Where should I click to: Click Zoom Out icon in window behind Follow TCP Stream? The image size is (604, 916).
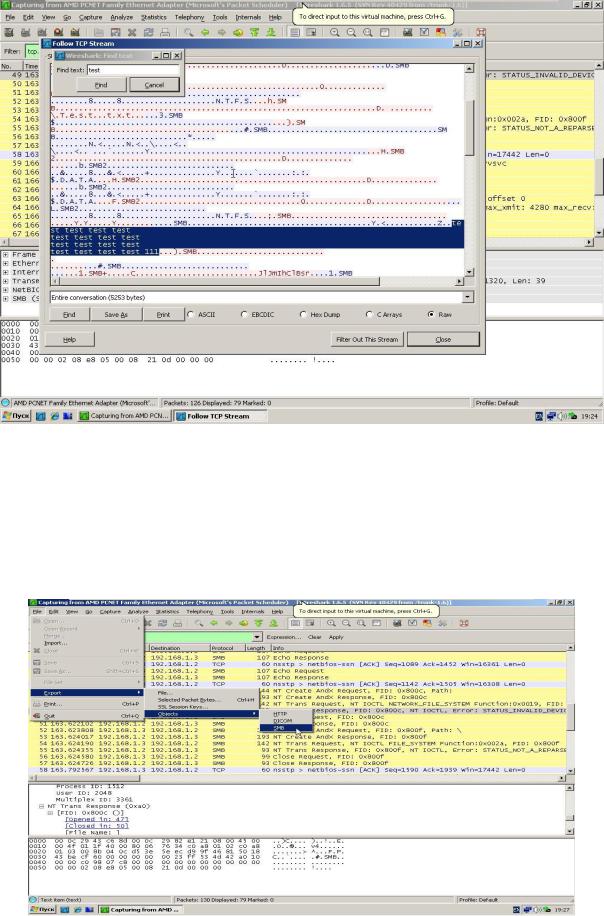351,32
